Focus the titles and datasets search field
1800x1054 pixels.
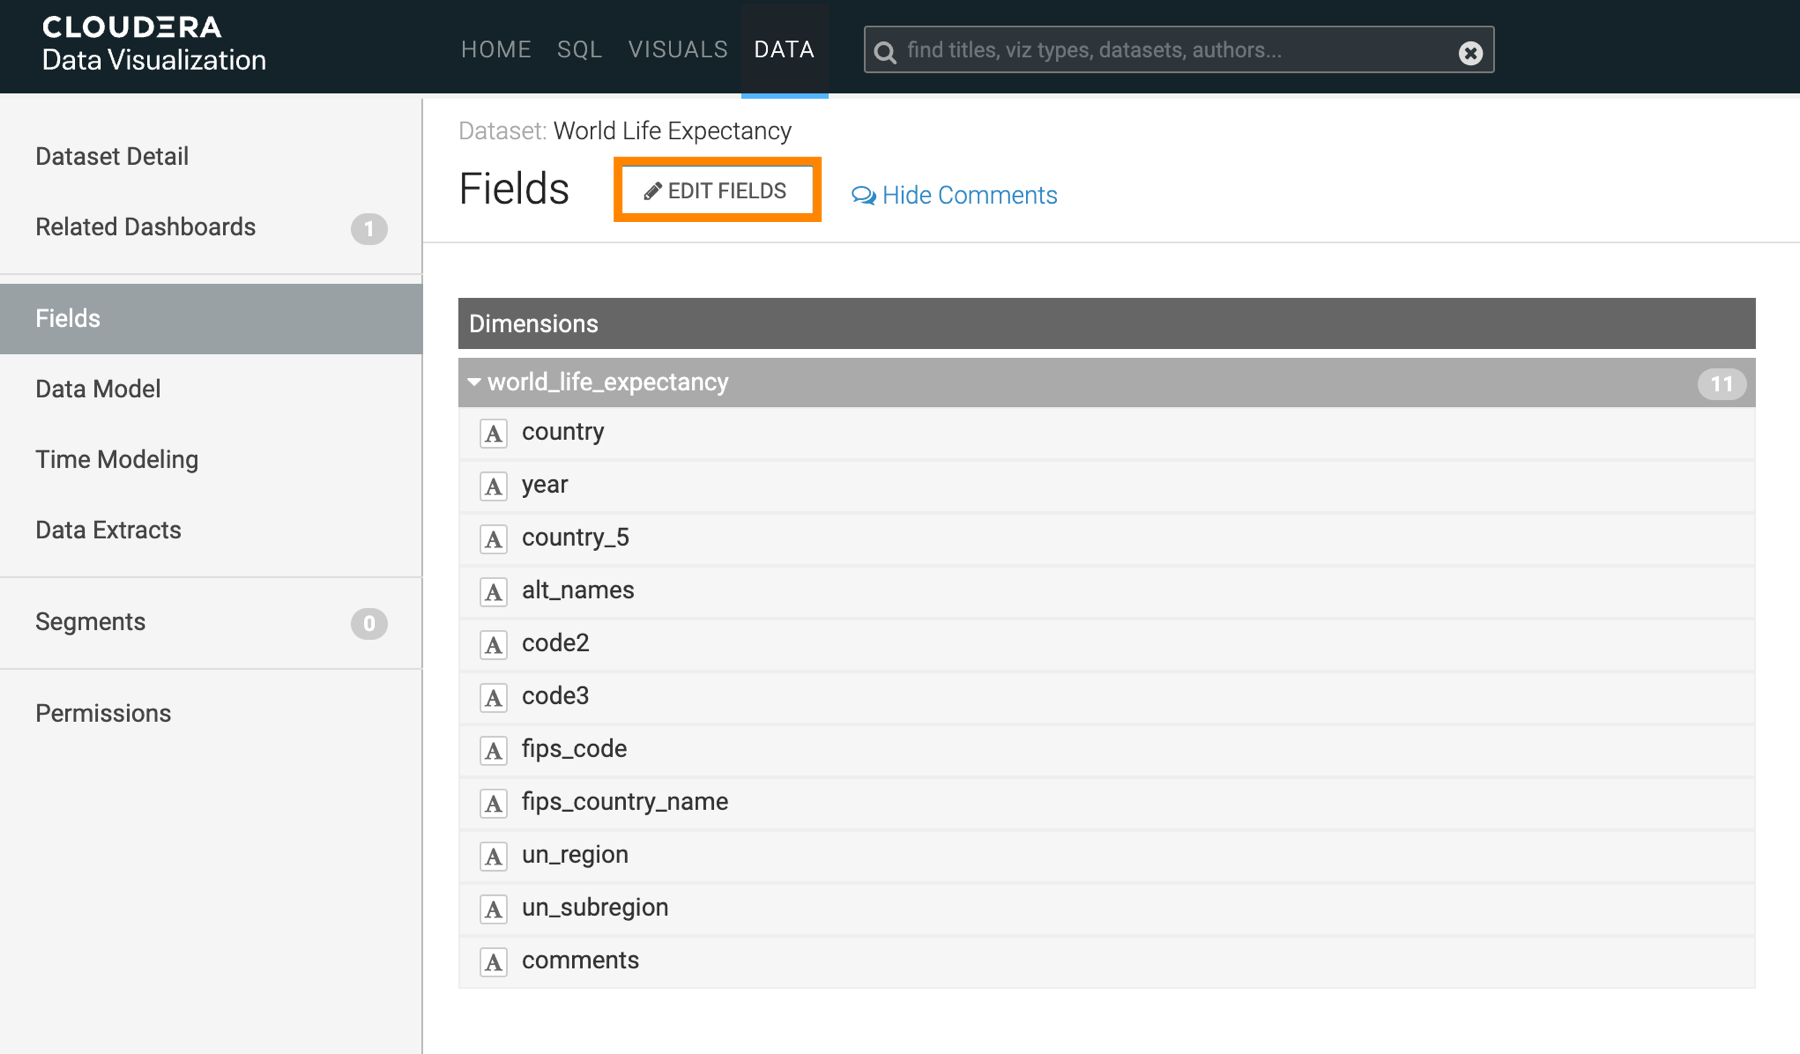coord(1170,50)
